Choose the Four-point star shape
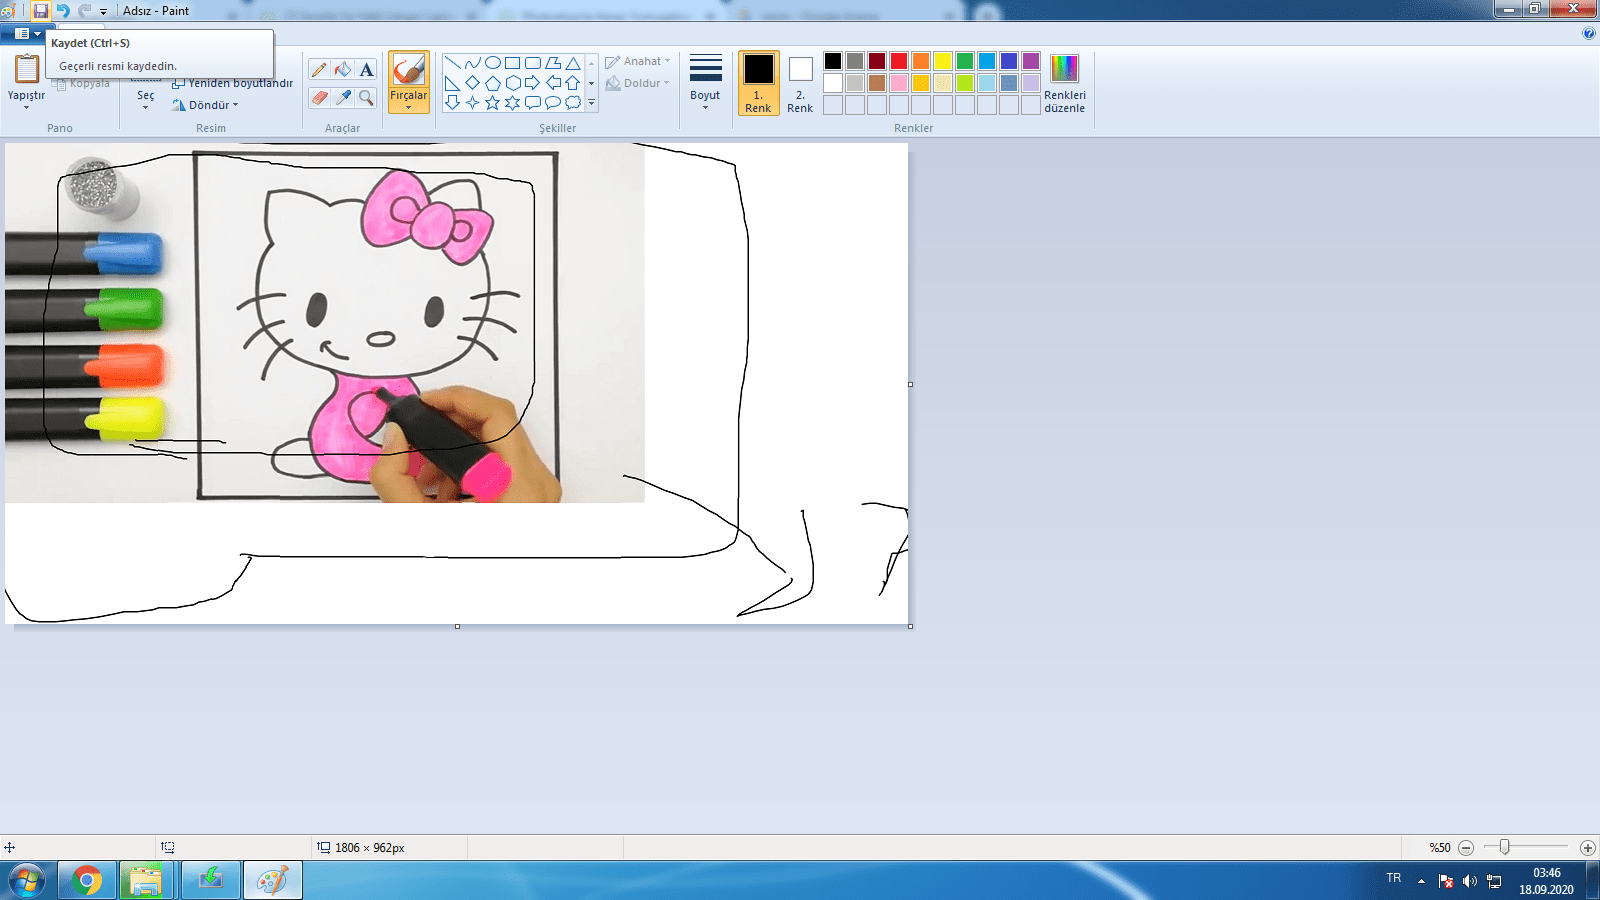The image size is (1600, 900). (x=473, y=103)
